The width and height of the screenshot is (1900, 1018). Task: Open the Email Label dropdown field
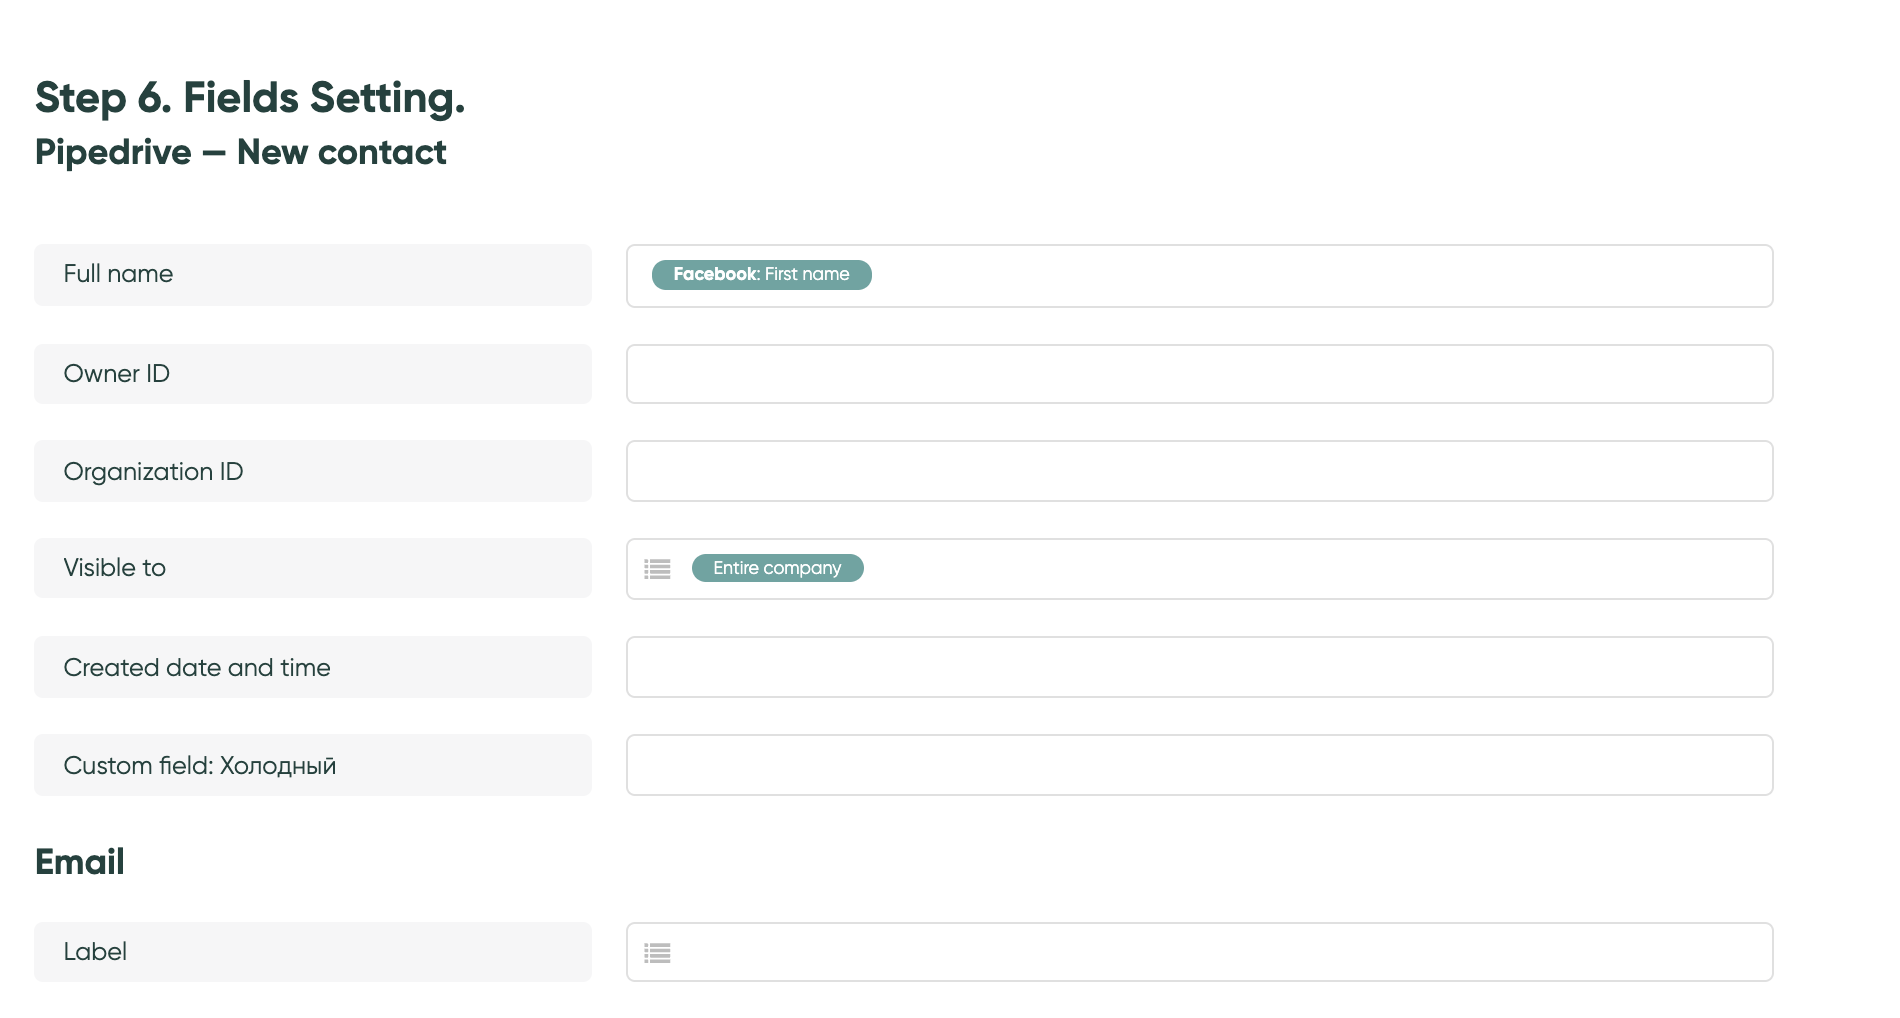1199,952
